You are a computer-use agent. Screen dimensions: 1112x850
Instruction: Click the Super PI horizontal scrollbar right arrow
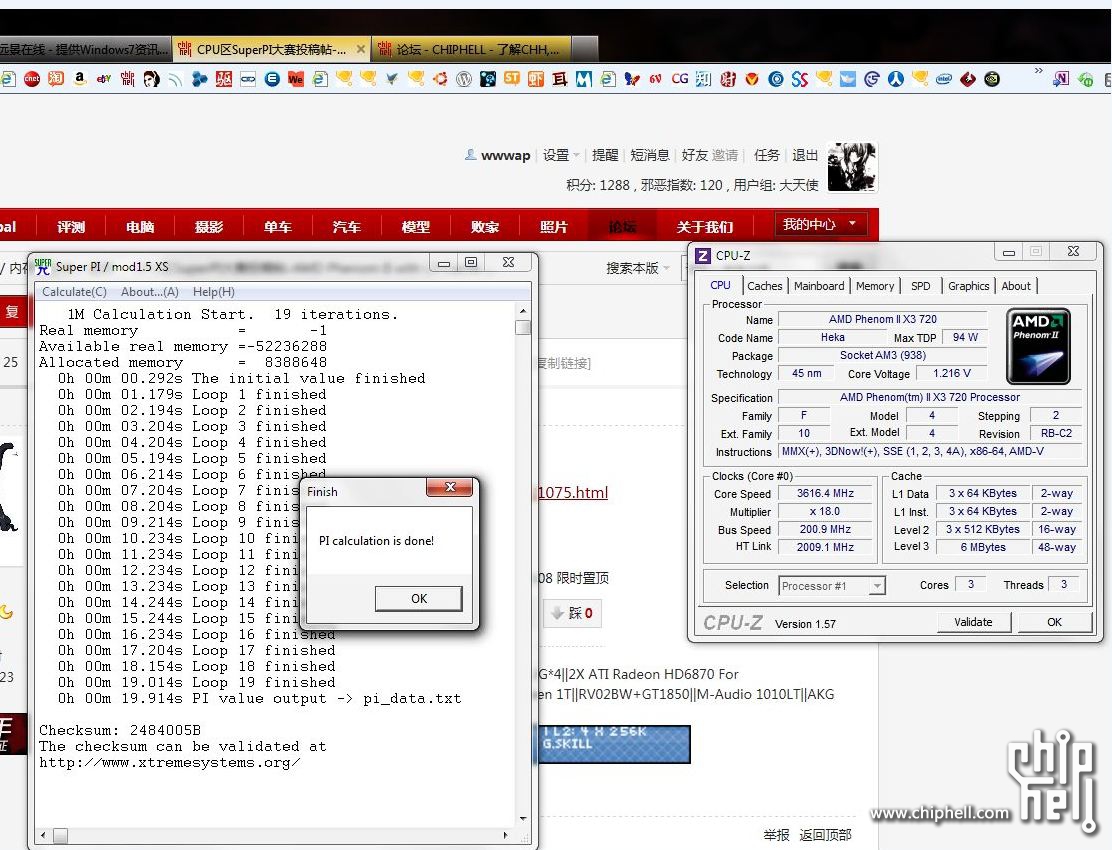[506, 835]
